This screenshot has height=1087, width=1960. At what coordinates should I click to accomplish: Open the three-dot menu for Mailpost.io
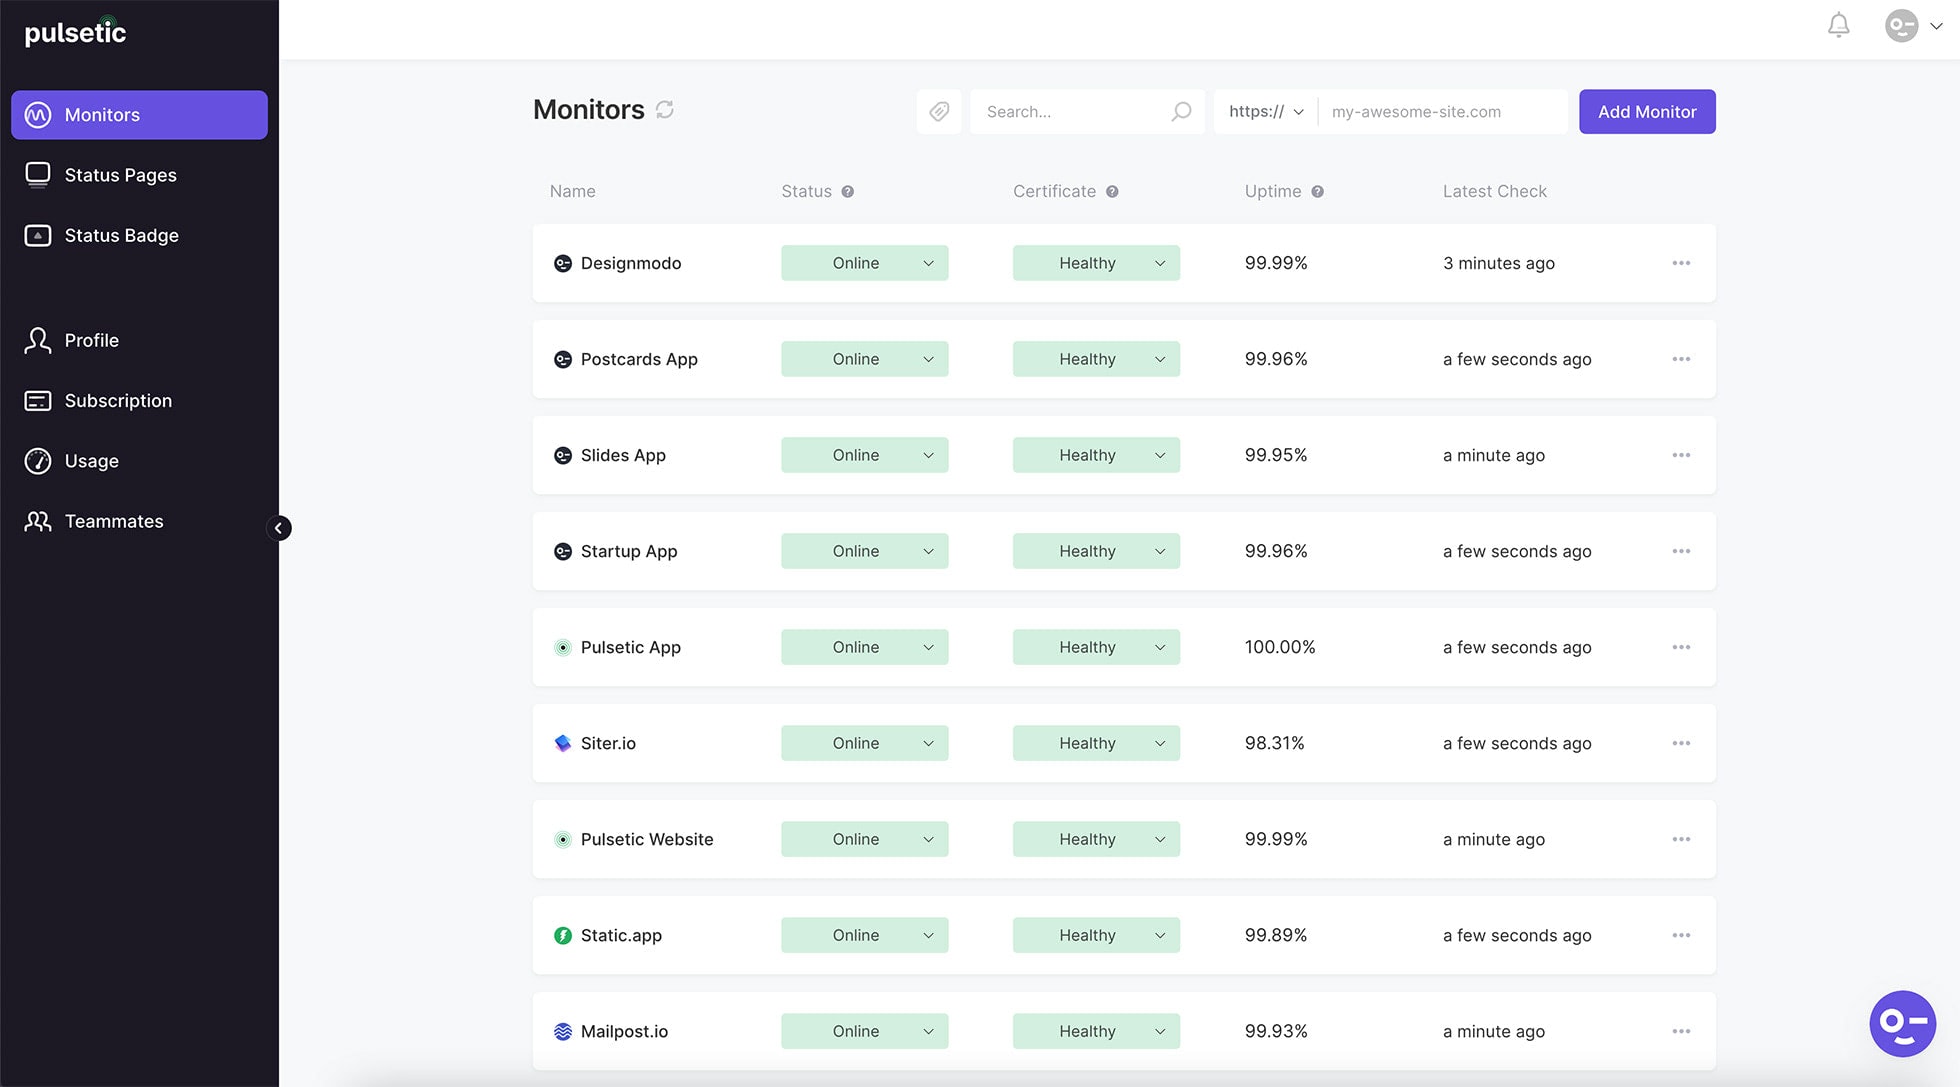[x=1680, y=1031]
